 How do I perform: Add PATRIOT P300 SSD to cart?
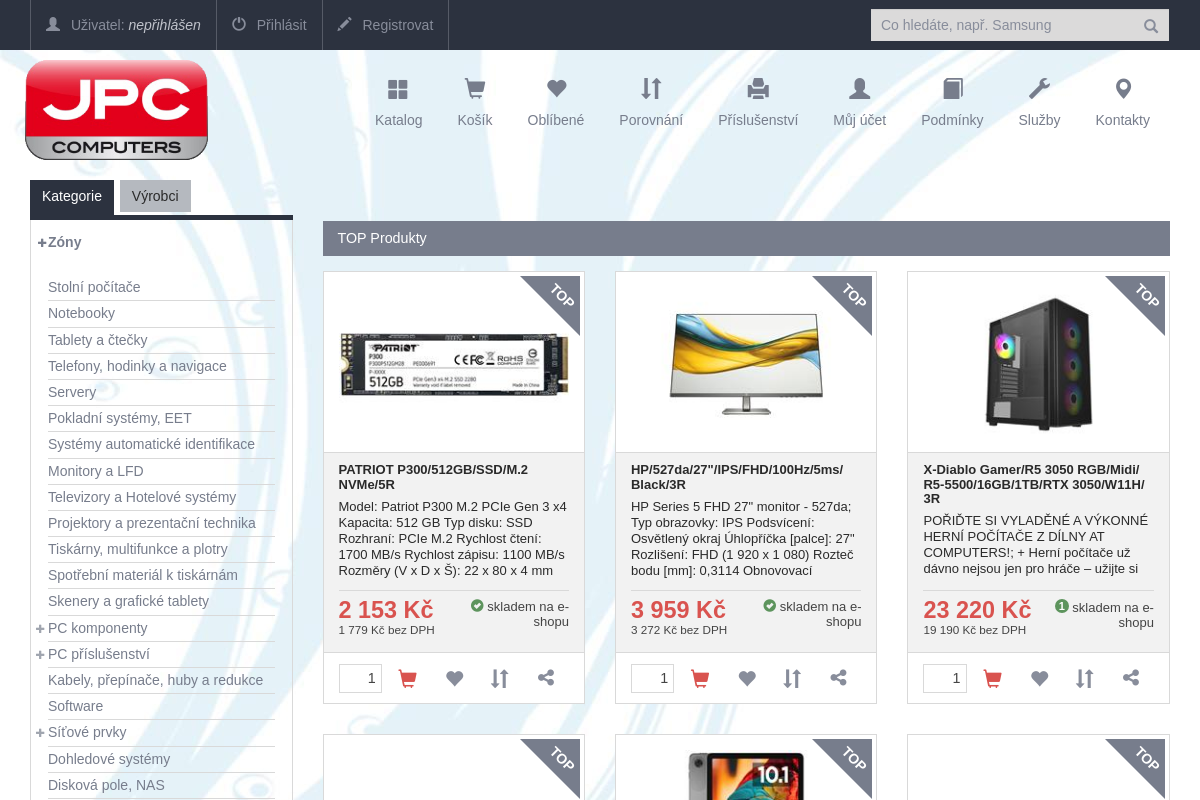tap(407, 679)
